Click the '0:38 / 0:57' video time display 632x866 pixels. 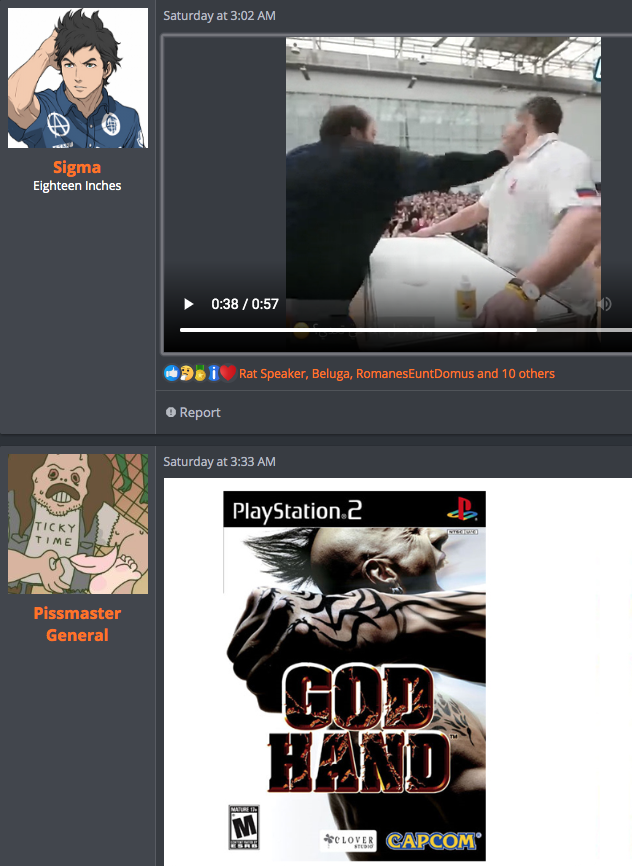[x=245, y=304]
